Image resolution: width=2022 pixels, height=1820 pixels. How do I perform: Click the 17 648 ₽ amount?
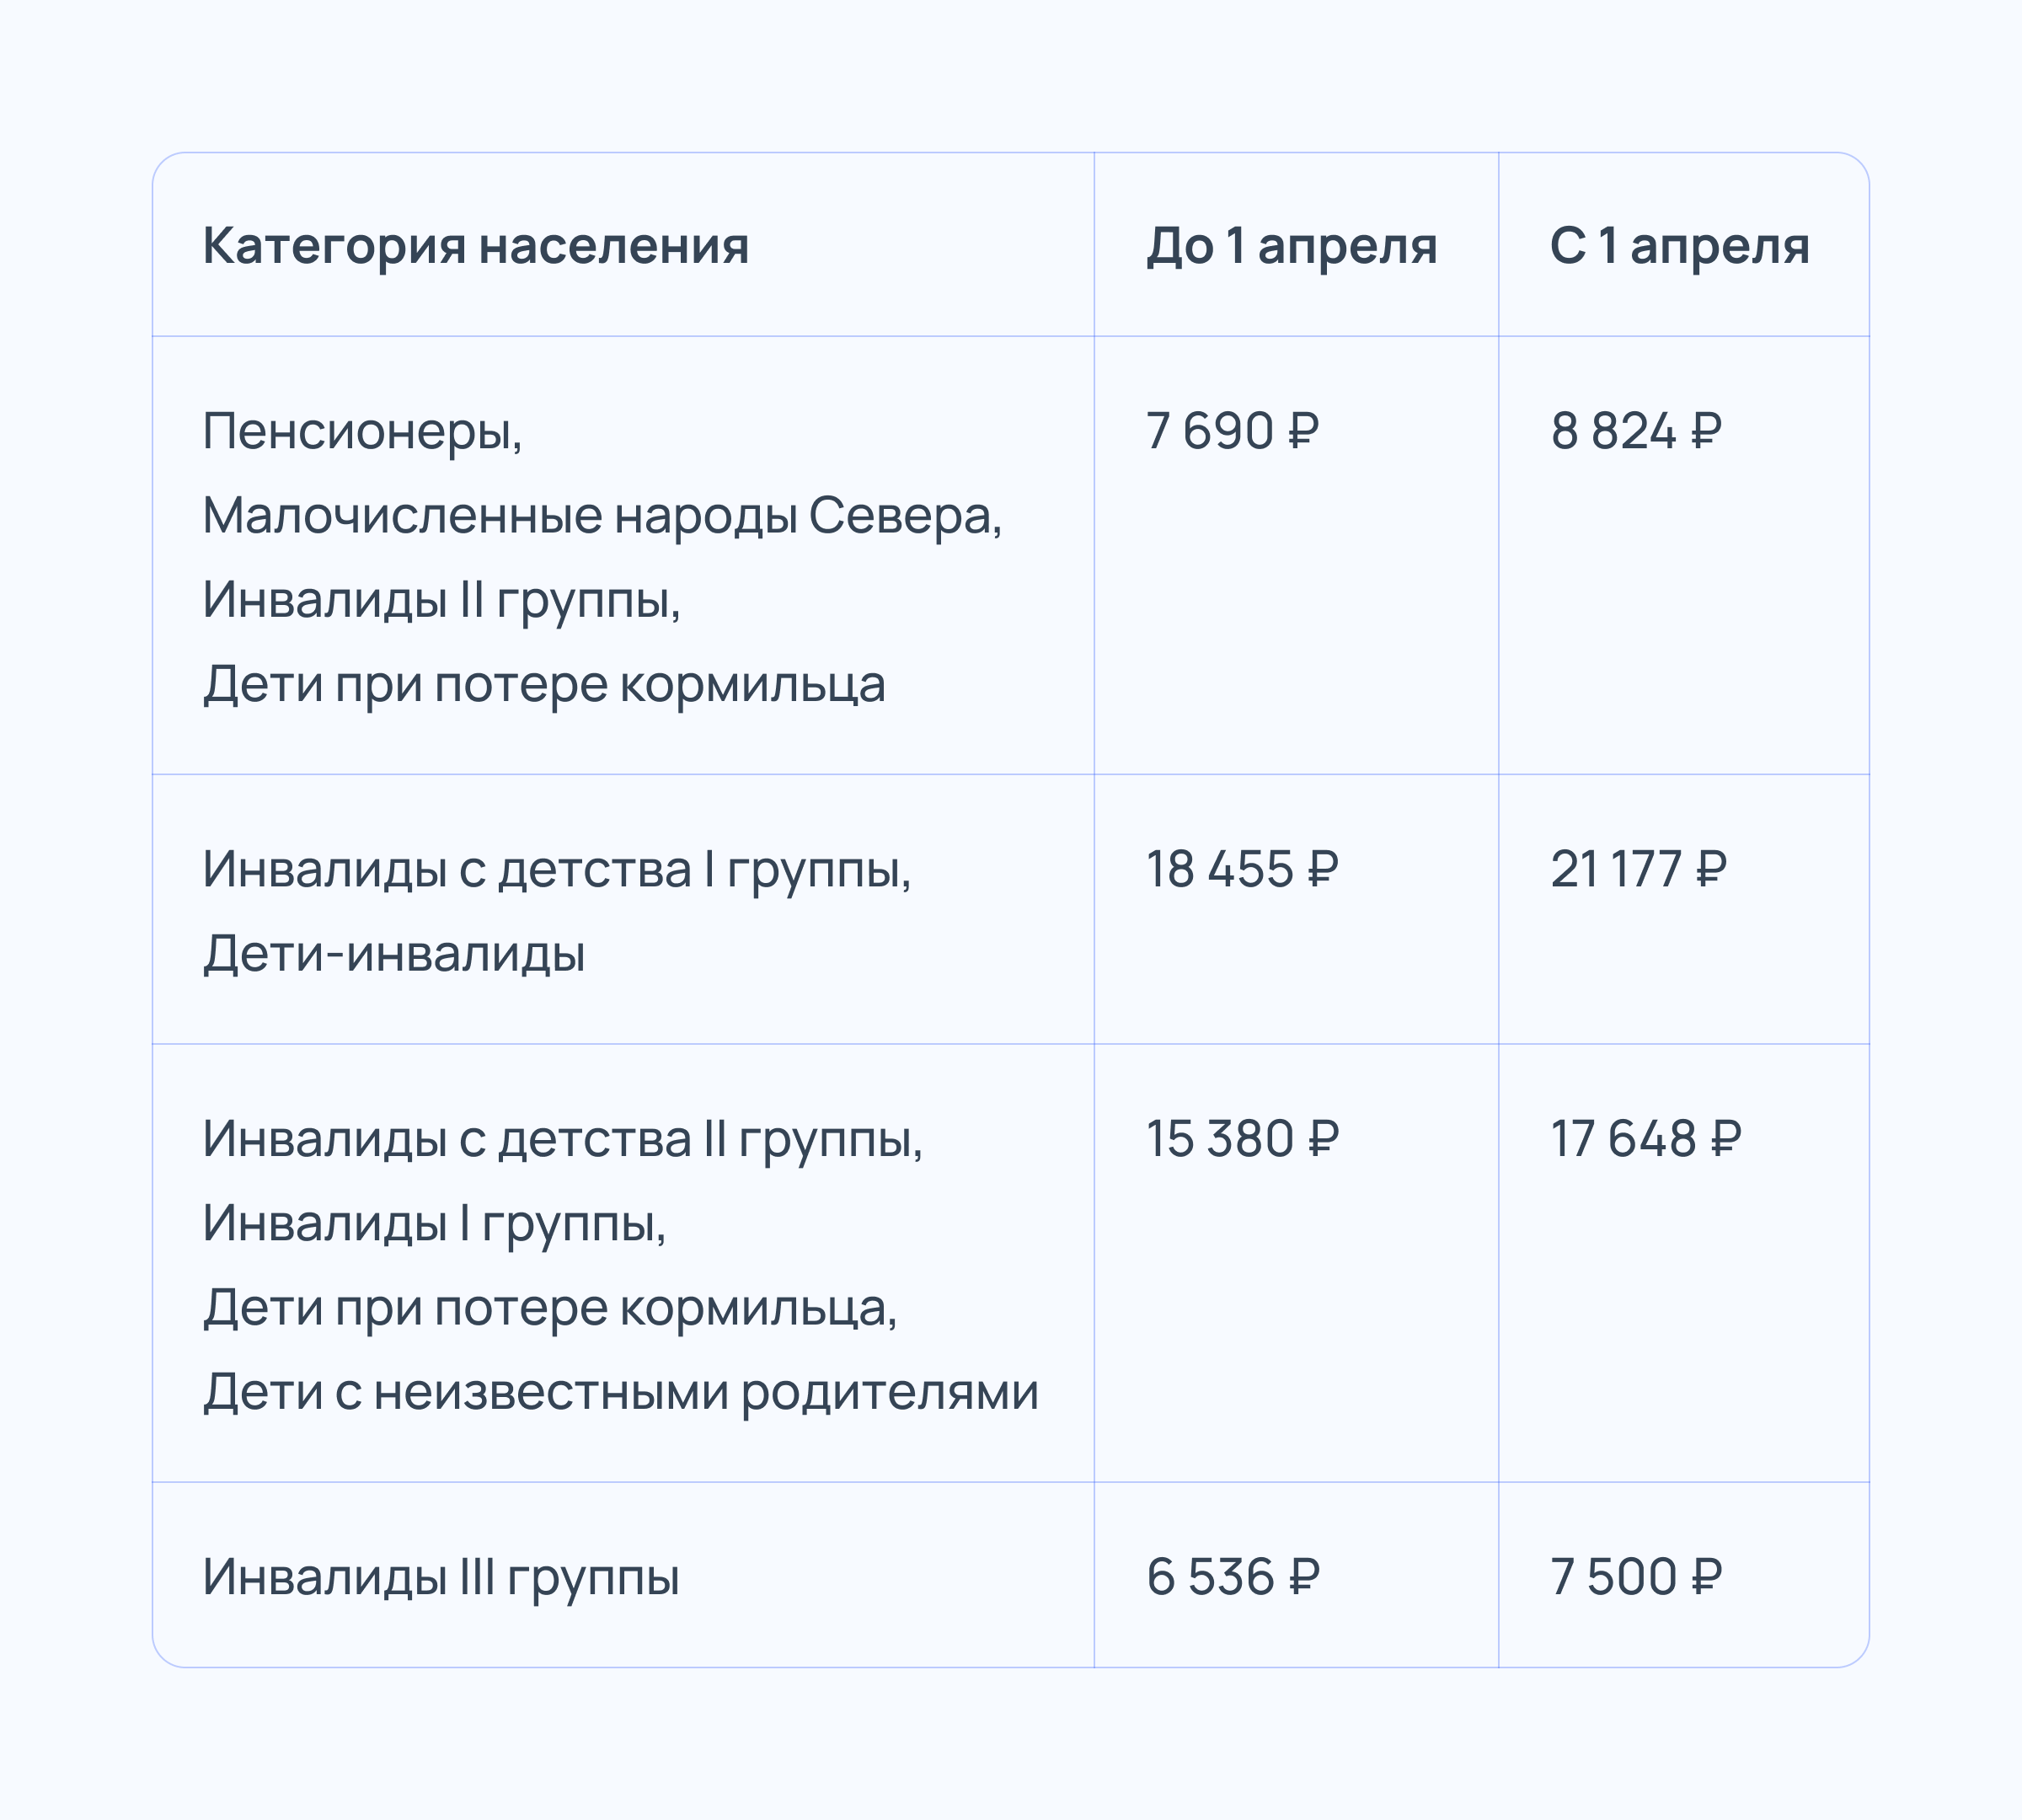pyautogui.click(x=1646, y=1140)
